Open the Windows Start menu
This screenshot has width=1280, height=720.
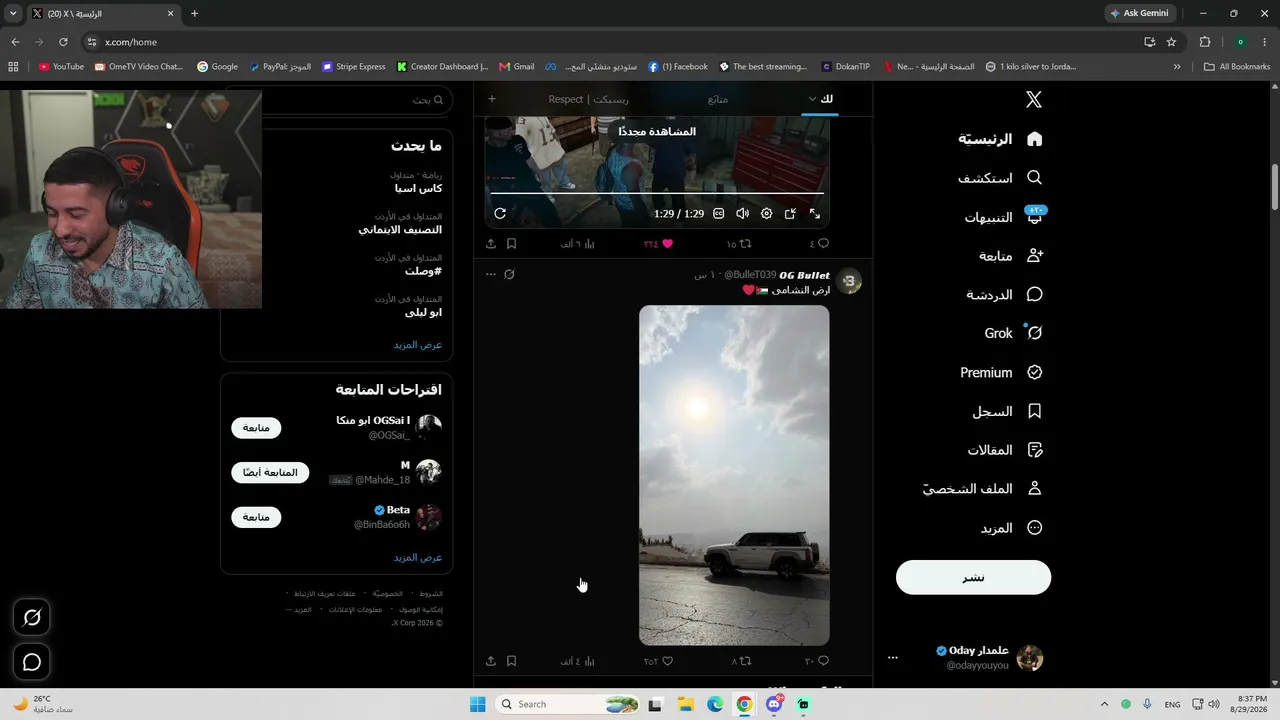tap(478, 704)
